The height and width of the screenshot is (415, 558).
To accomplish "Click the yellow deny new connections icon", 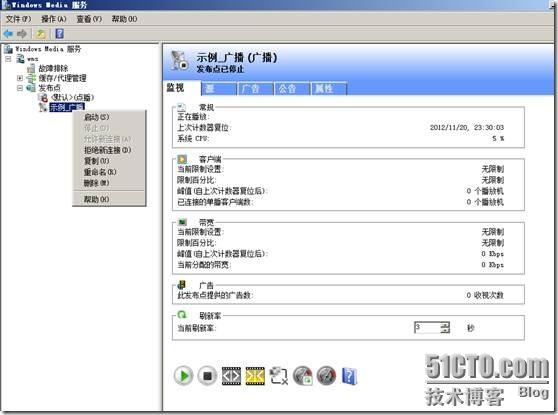I will pos(255,376).
